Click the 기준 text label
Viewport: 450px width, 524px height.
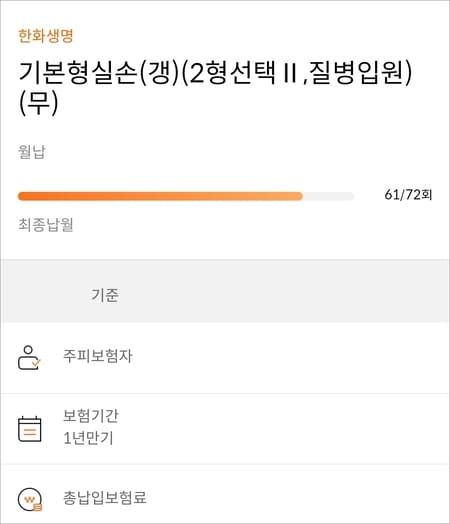point(105,295)
